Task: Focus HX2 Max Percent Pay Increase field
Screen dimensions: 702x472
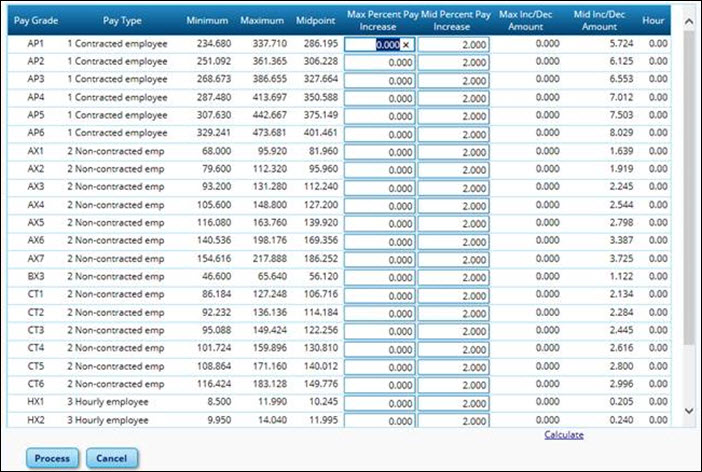Action: [x=380, y=421]
